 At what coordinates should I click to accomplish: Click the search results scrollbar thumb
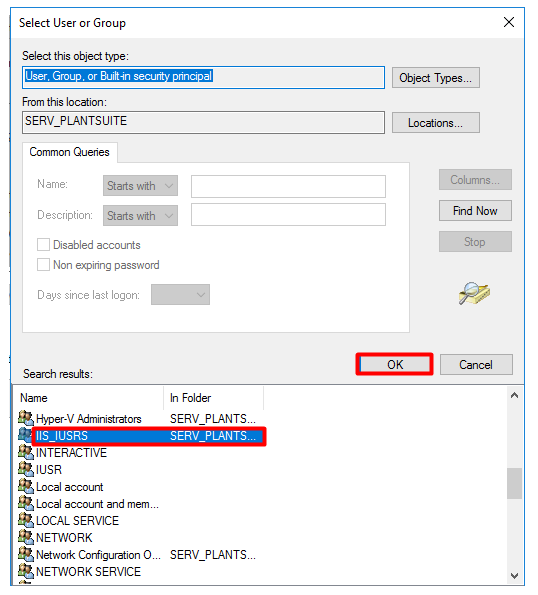(514, 483)
